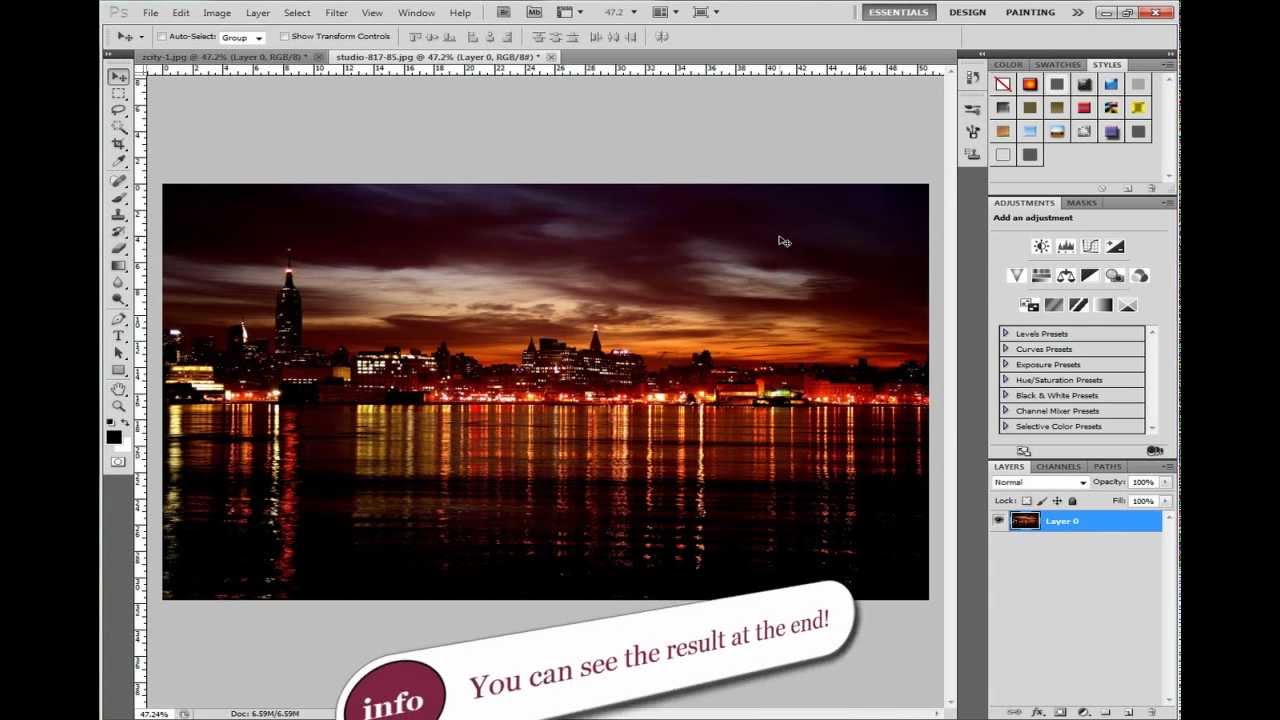Add a Curves adjustment
1280x720 pixels.
click(x=1091, y=246)
